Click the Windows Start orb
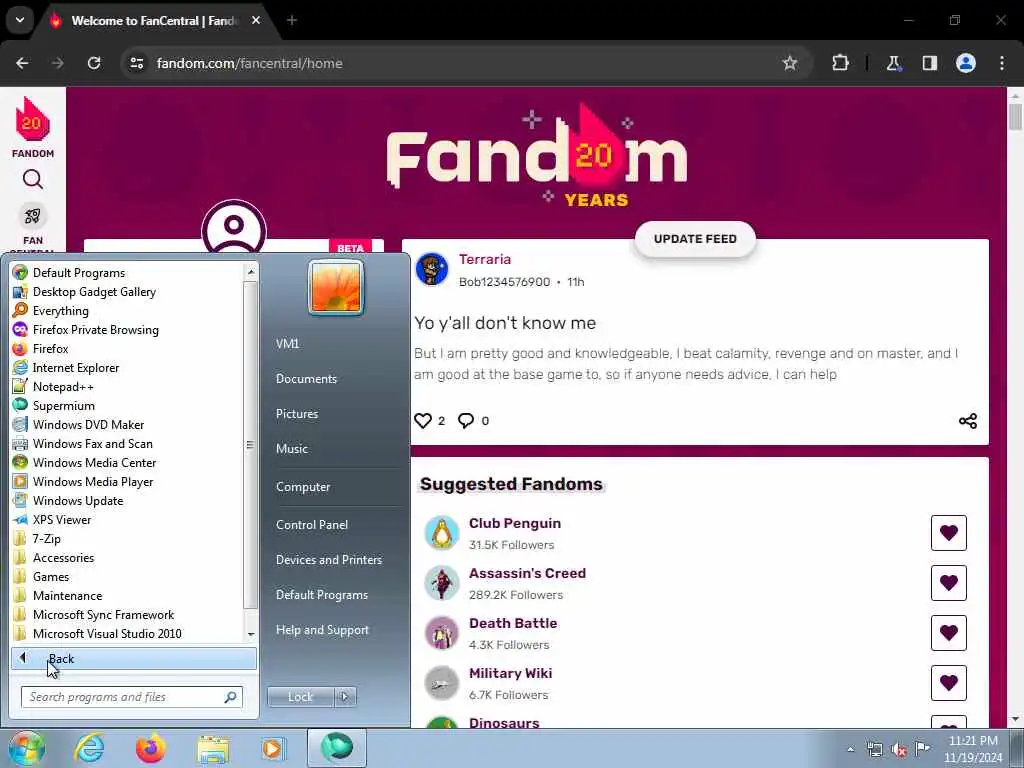The image size is (1024, 768). coord(27,748)
